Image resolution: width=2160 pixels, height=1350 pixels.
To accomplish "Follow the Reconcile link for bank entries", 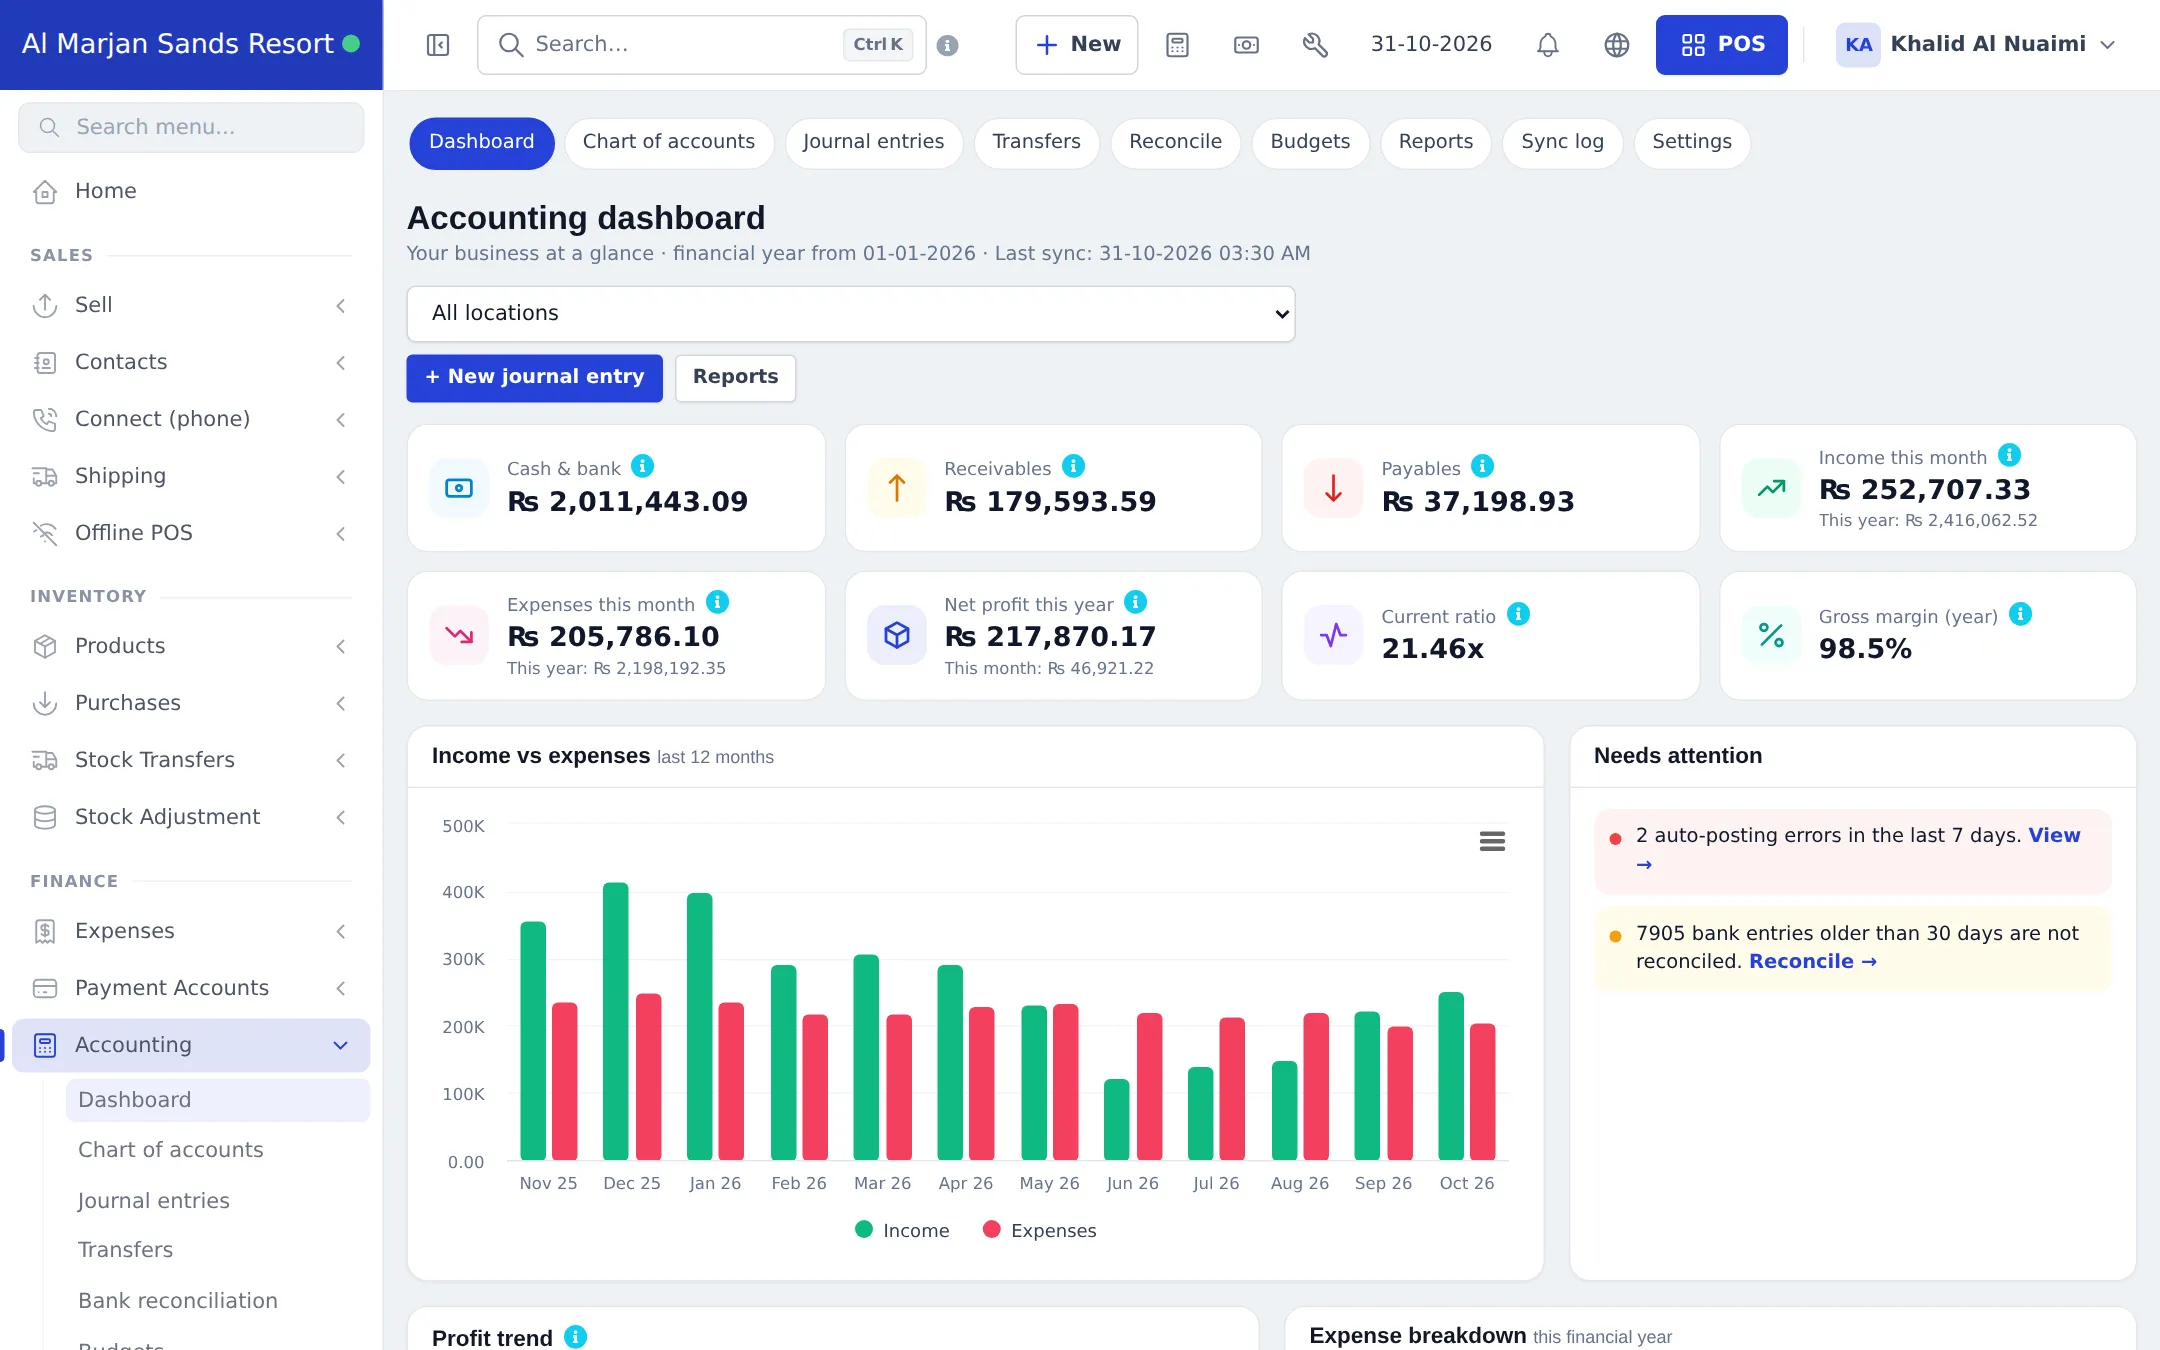I will 1812,962.
